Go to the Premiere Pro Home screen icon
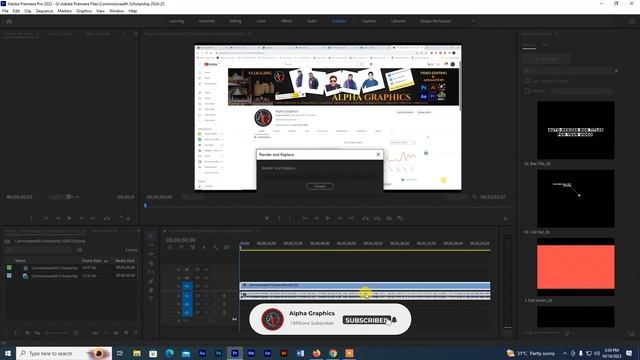The image size is (640, 360). pos(9,21)
